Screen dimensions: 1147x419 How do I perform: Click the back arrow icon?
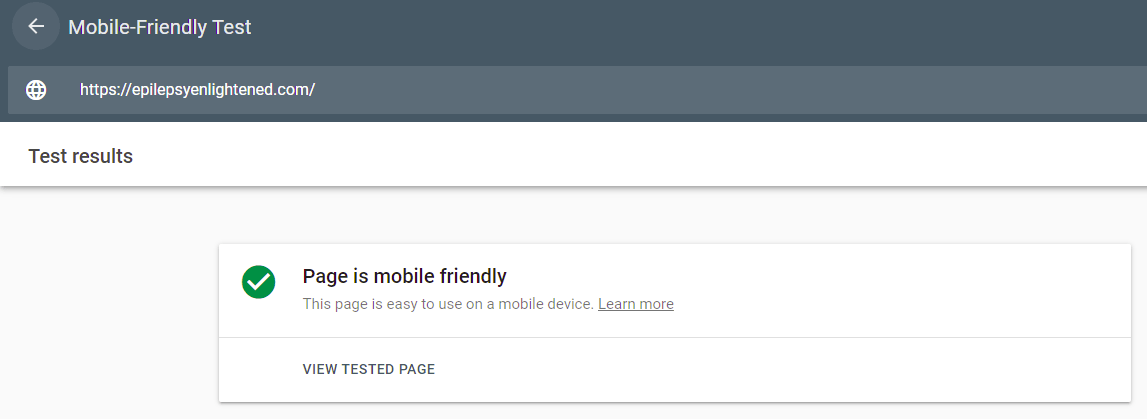(x=36, y=27)
